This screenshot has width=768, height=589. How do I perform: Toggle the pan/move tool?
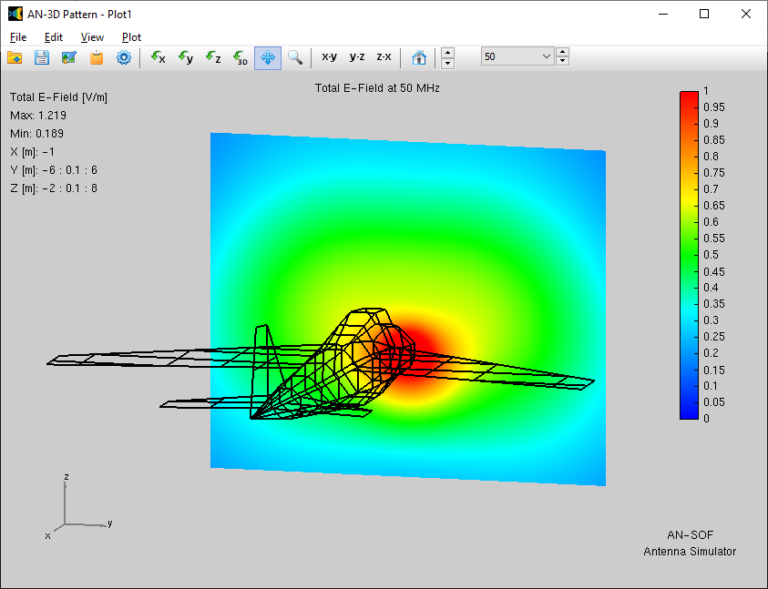coord(268,57)
